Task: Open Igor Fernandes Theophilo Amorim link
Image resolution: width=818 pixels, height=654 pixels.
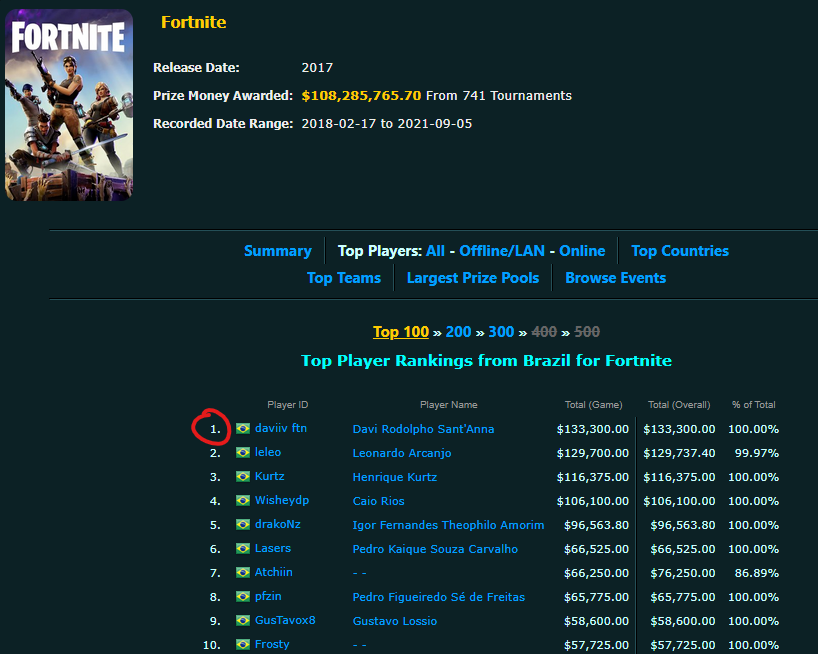Action: coord(448,525)
